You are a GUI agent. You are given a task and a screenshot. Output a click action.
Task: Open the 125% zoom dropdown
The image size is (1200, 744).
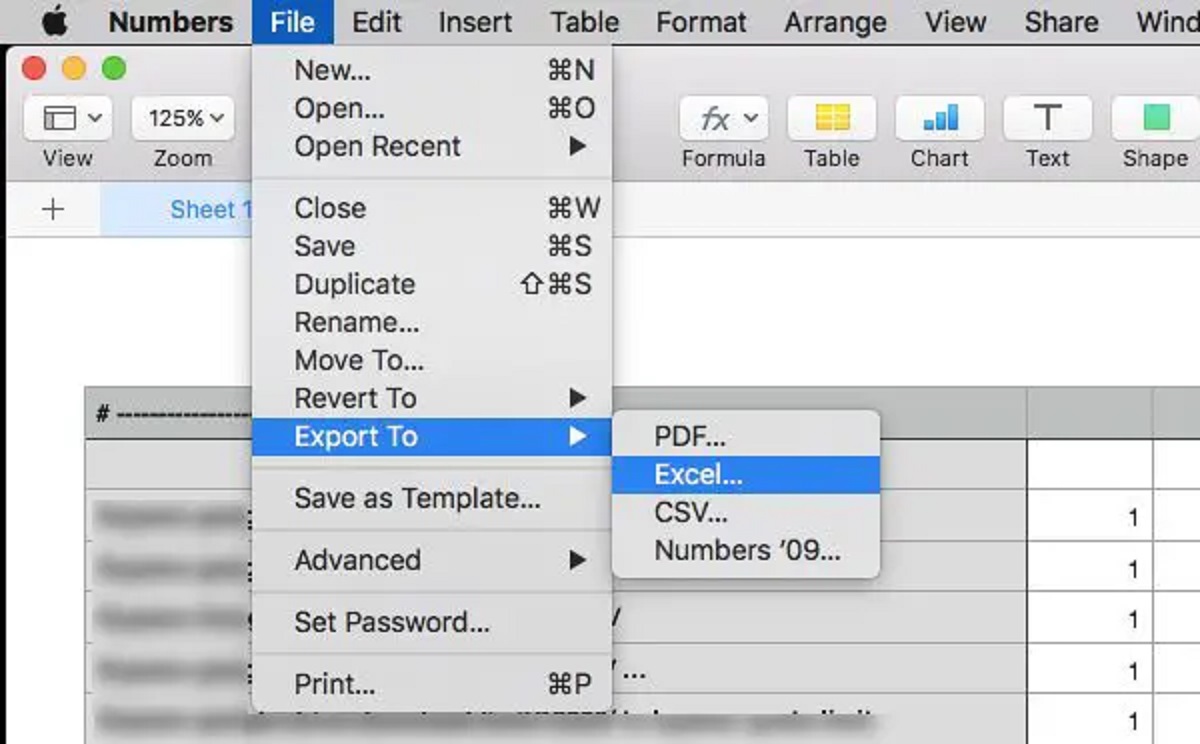click(183, 119)
